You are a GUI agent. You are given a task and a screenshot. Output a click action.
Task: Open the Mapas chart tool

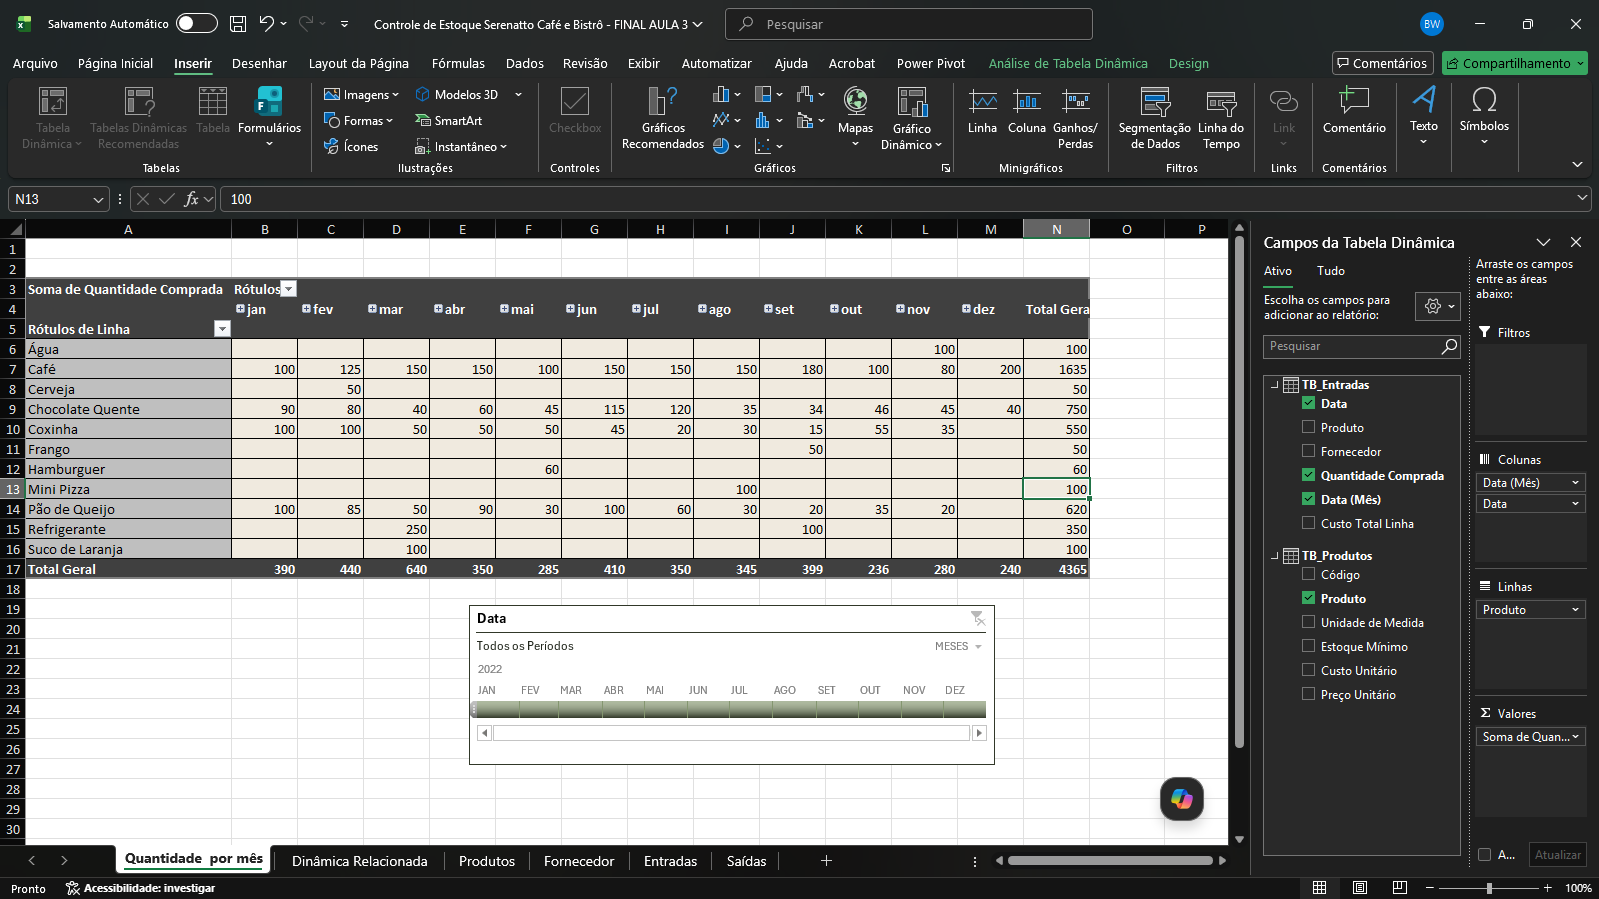pyautogui.click(x=855, y=118)
